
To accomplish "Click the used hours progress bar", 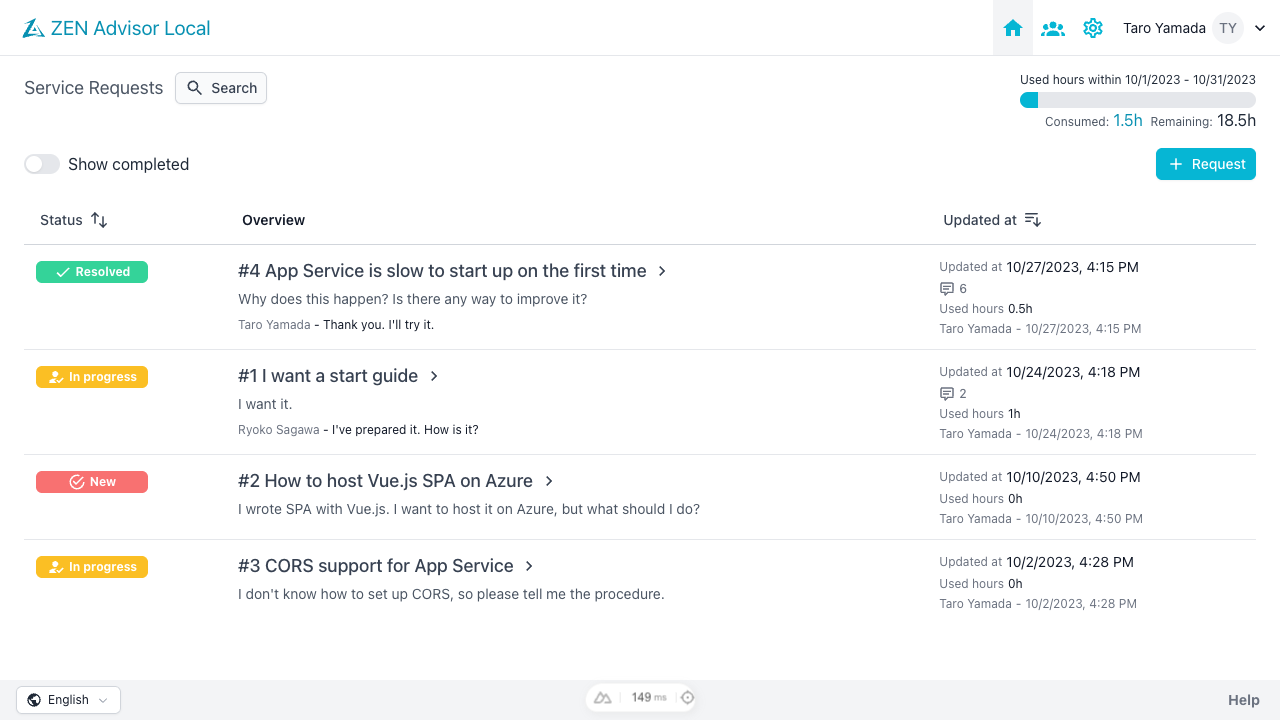I will coord(1138,100).
